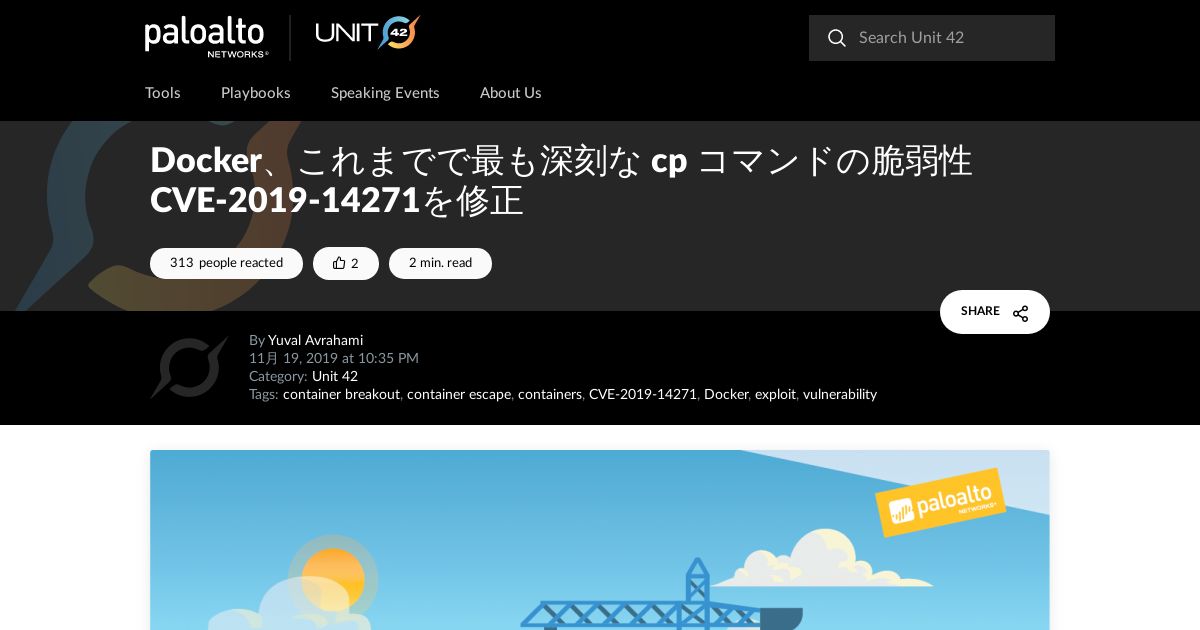Open the exploit tag
This screenshot has width=1200, height=630.
tap(775, 395)
